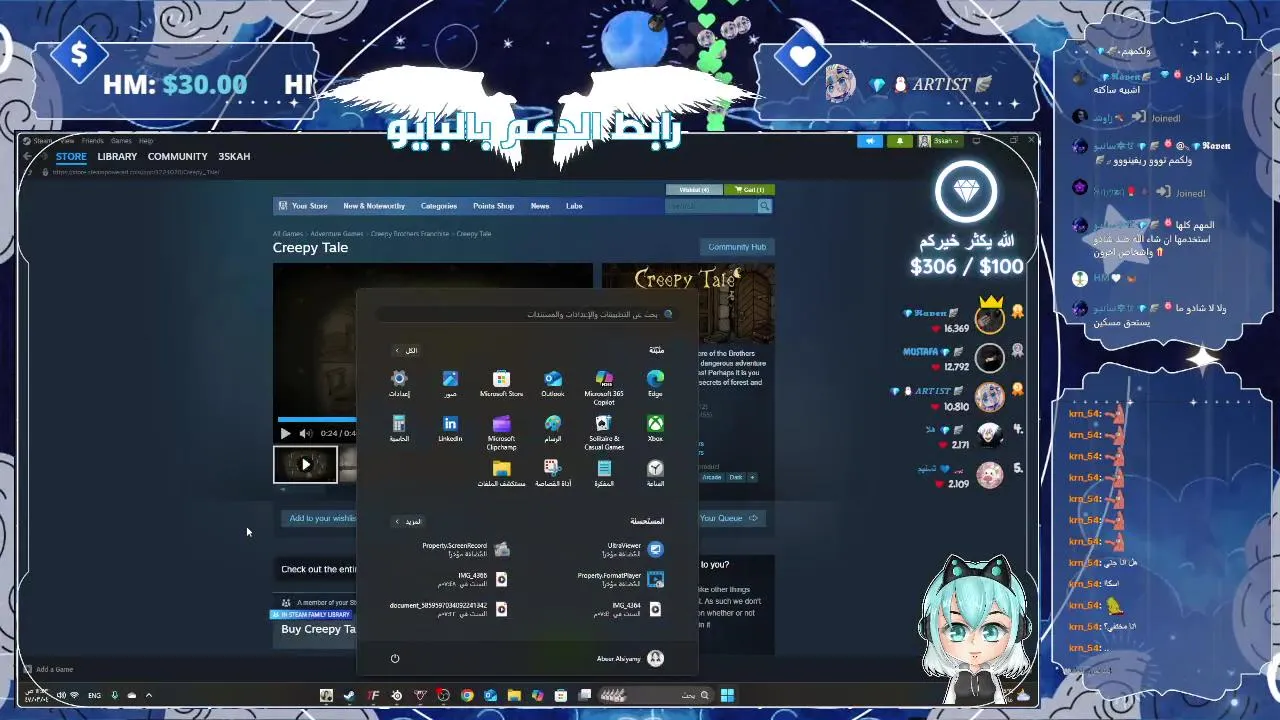The height and width of the screenshot is (720, 1280).
Task: Open Steam menu in menu bar
Action: coord(43,141)
